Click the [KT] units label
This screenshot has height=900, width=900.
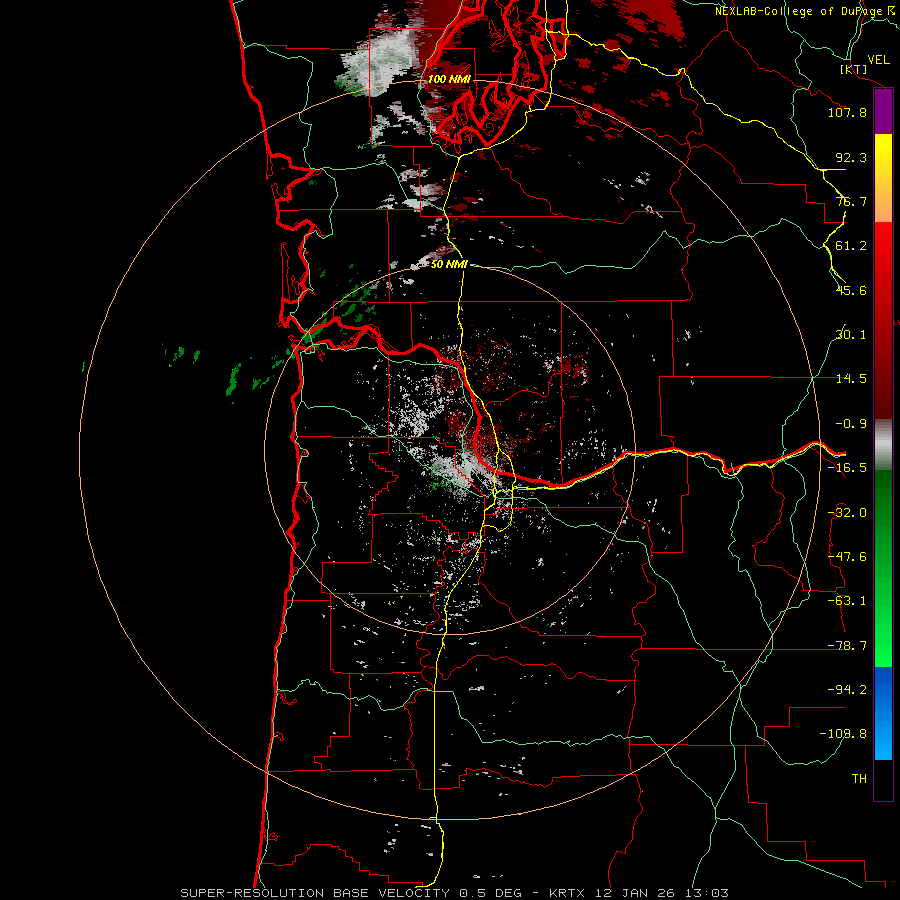[854, 70]
